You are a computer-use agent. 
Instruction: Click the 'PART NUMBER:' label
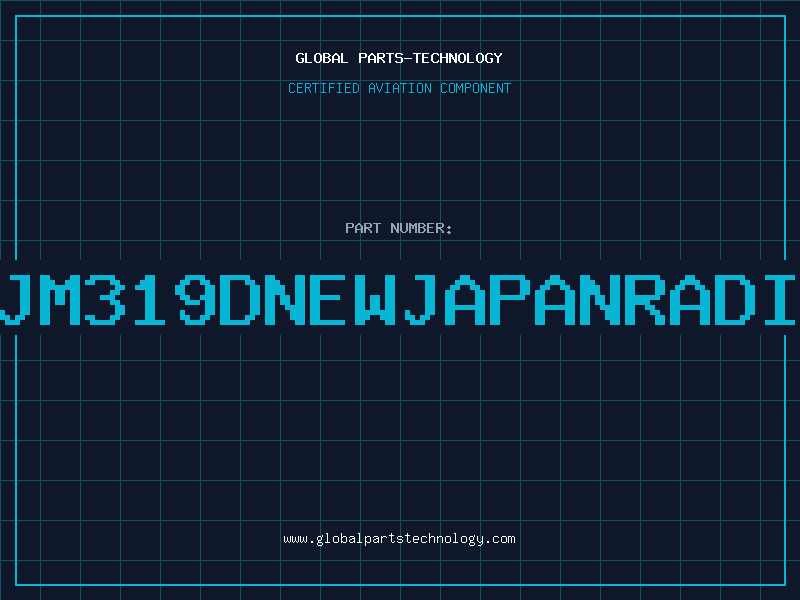click(x=399, y=228)
